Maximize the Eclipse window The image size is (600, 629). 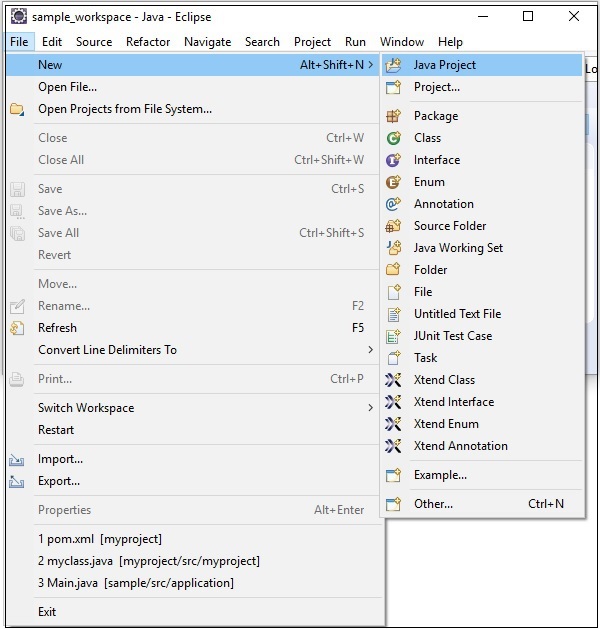coord(528,16)
